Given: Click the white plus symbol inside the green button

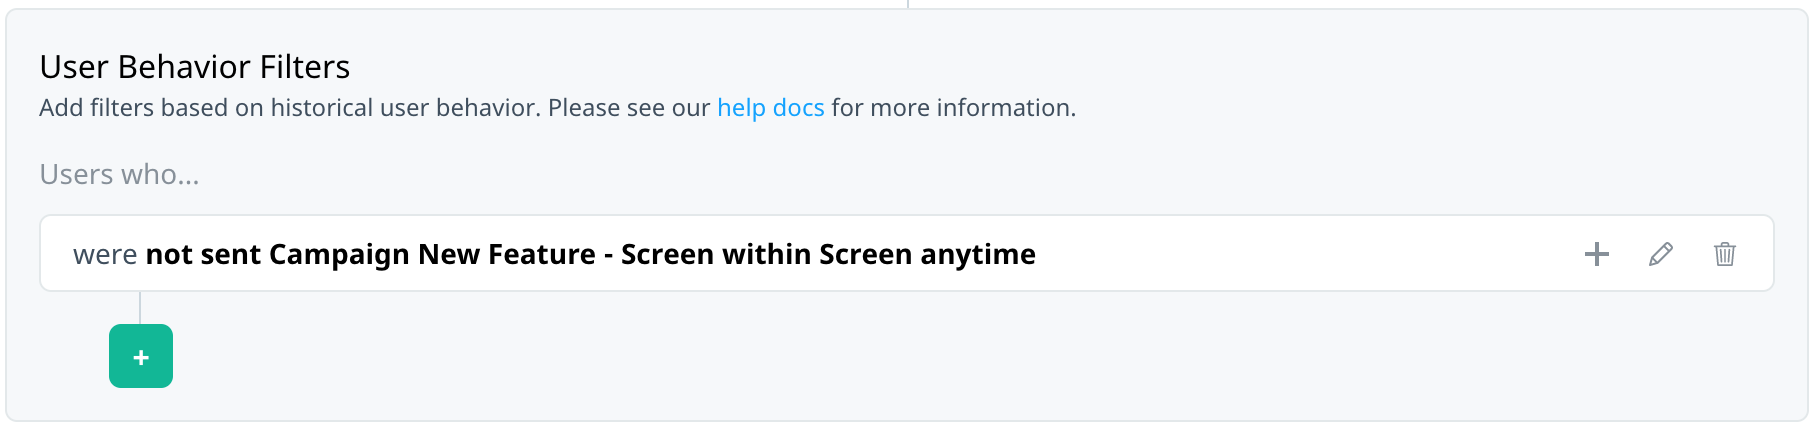Looking at the screenshot, I should pos(141,357).
